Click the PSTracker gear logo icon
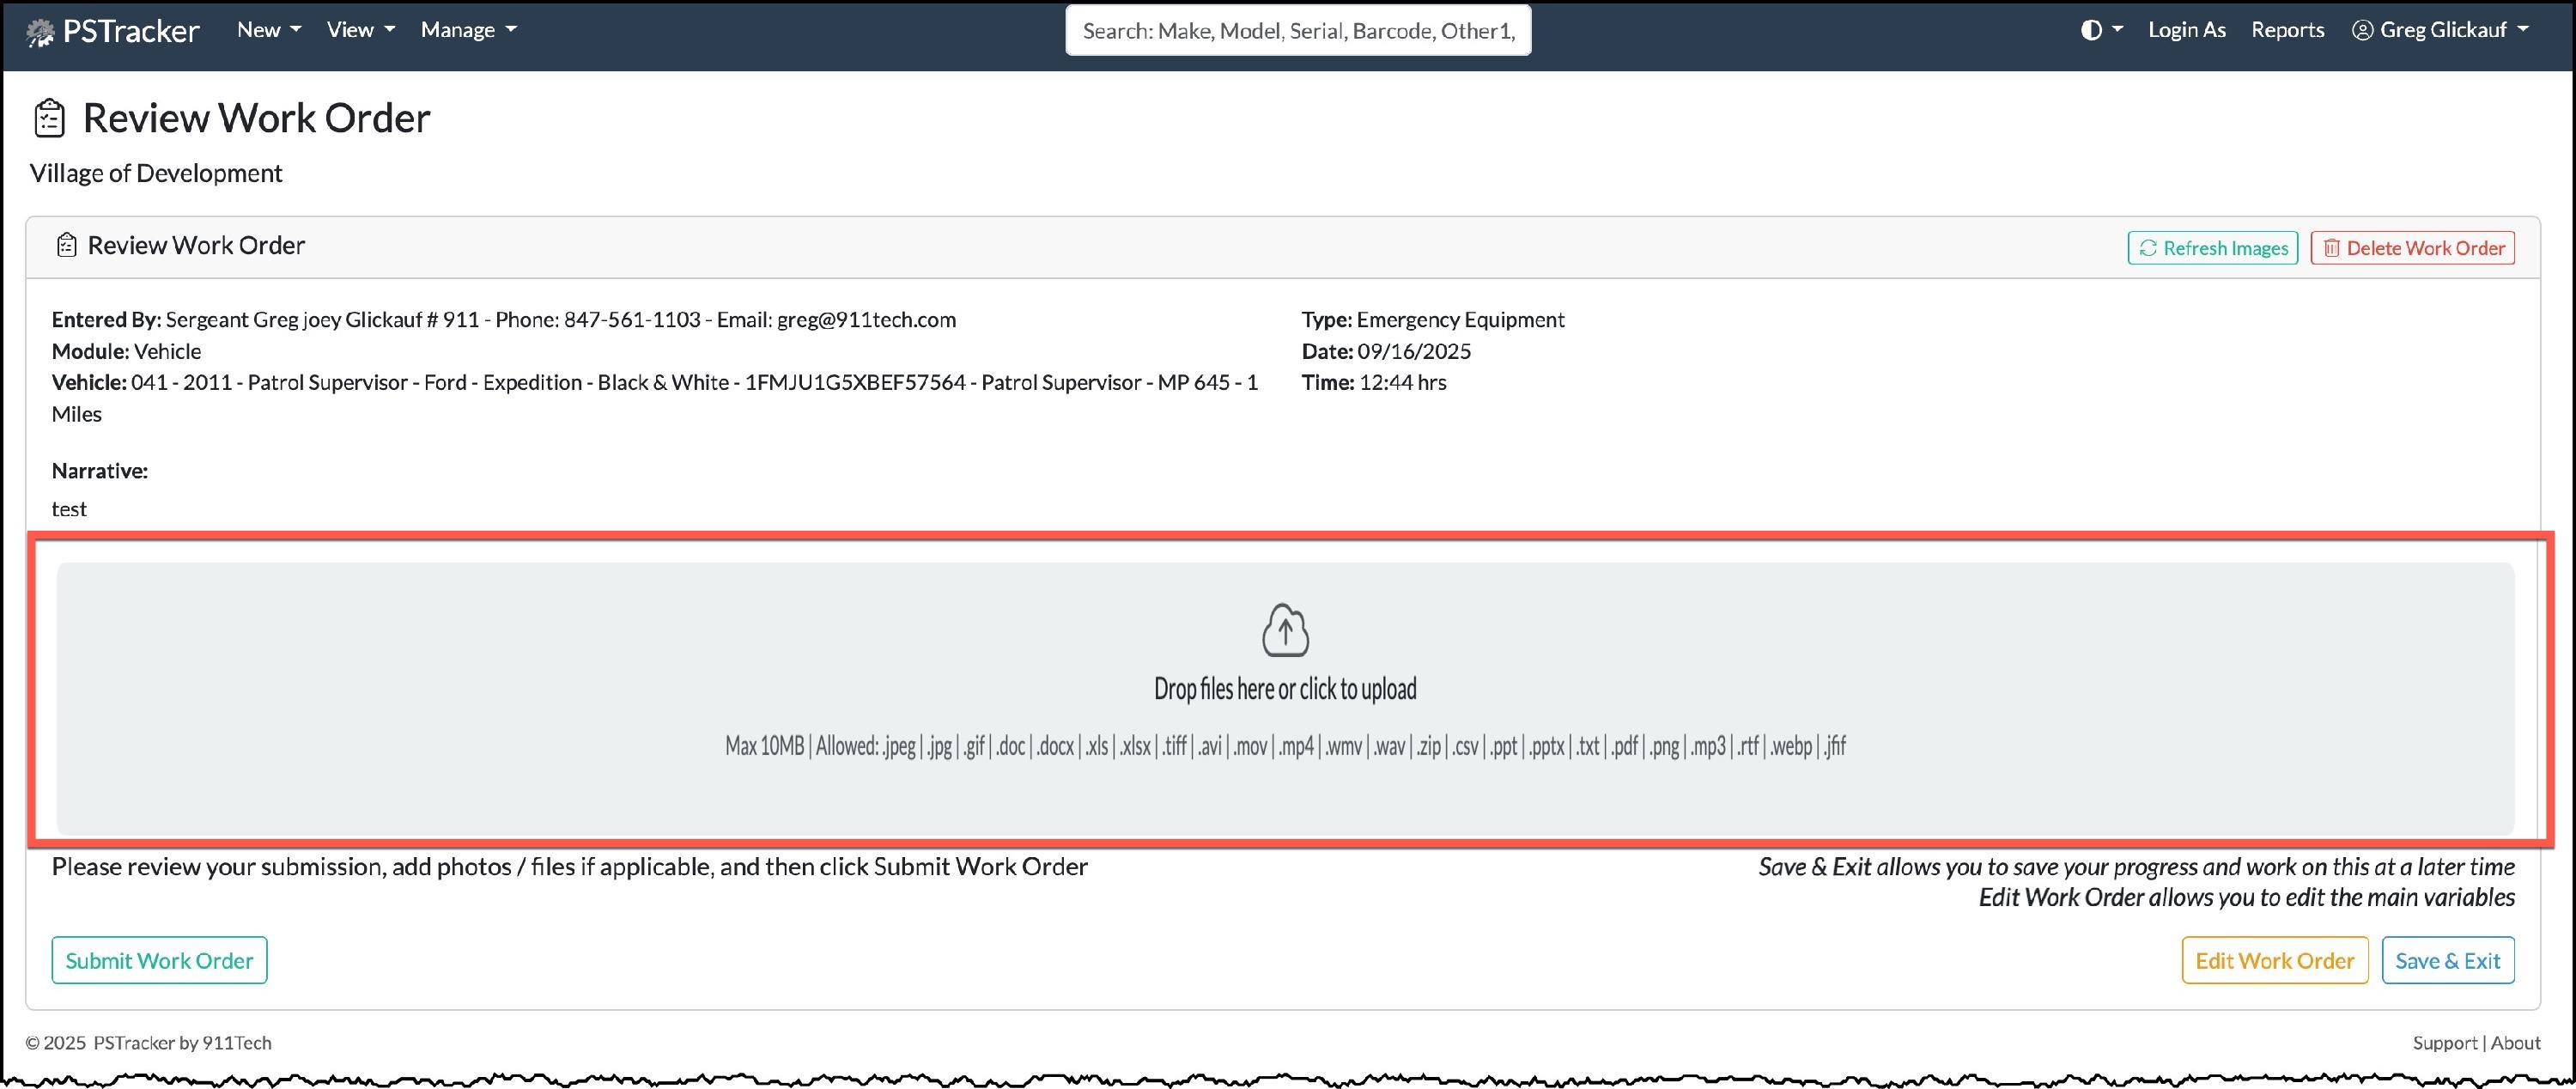Viewport: 2576px width, 1089px height. pyautogui.click(x=39, y=33)
